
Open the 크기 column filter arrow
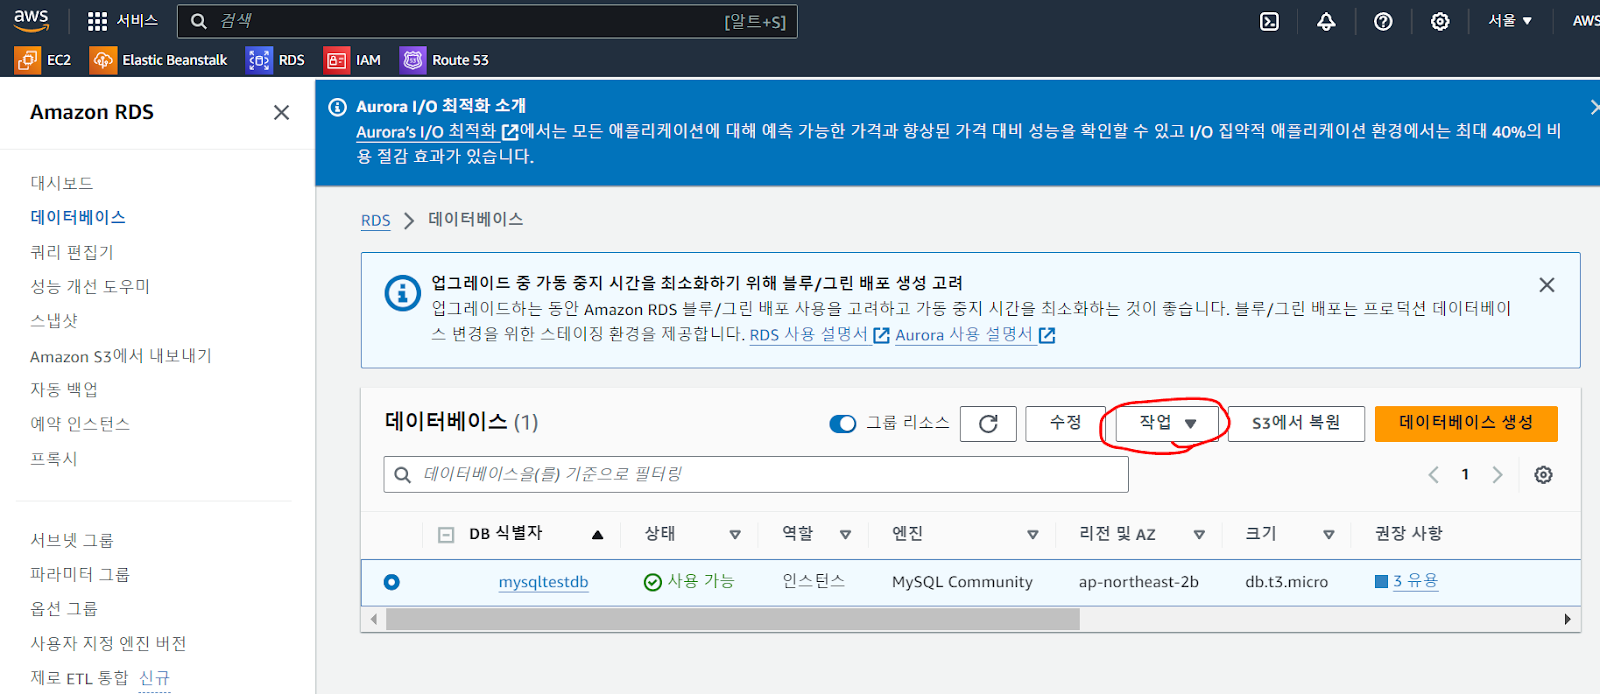pos(1329,535)
